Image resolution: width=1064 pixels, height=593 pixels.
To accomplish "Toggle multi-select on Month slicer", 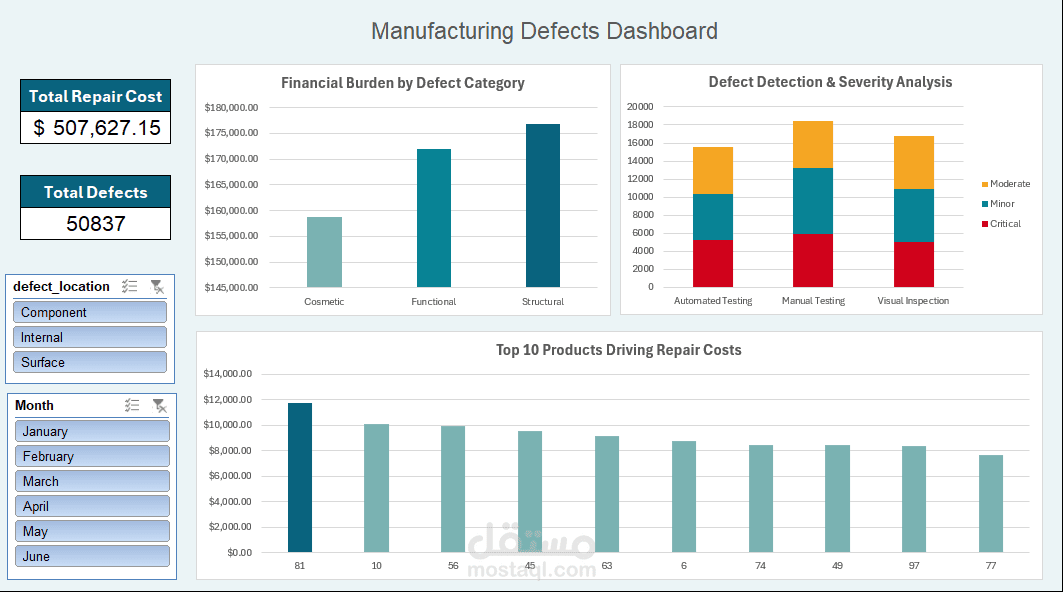I will [132, 406].
